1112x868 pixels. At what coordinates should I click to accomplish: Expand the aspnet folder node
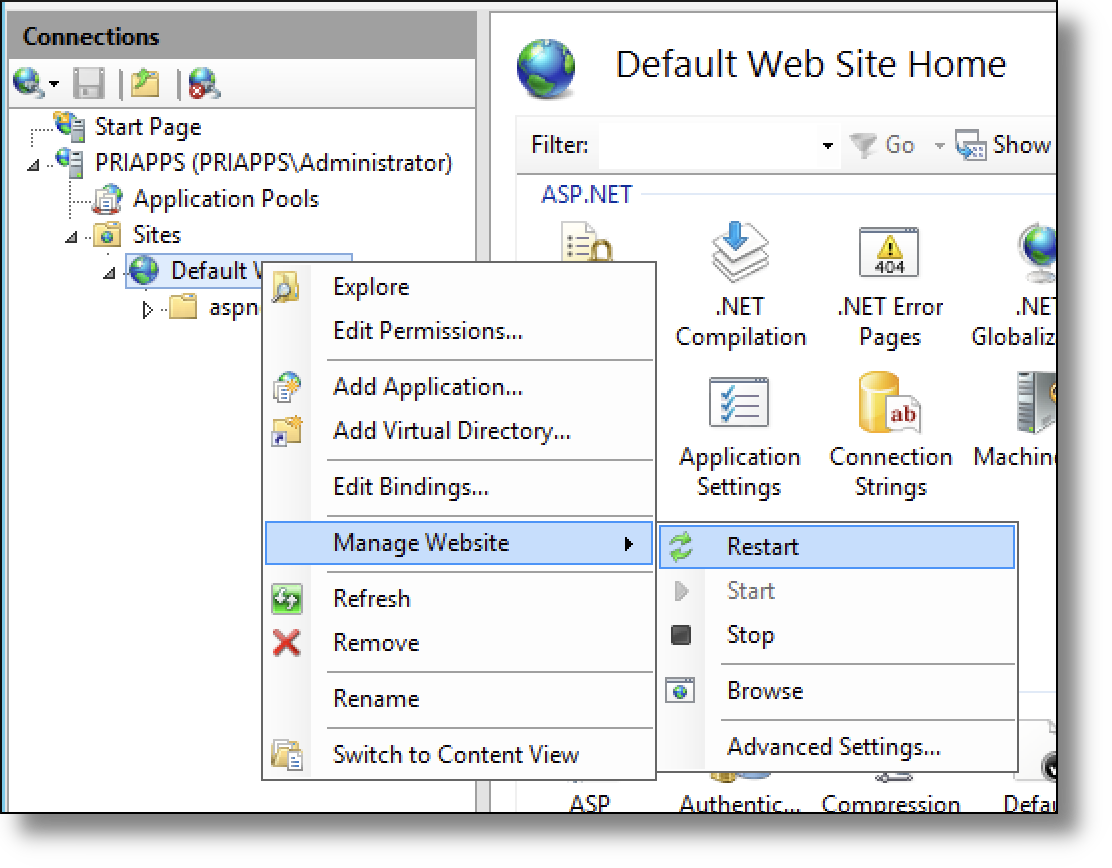(x=147, y=310)
